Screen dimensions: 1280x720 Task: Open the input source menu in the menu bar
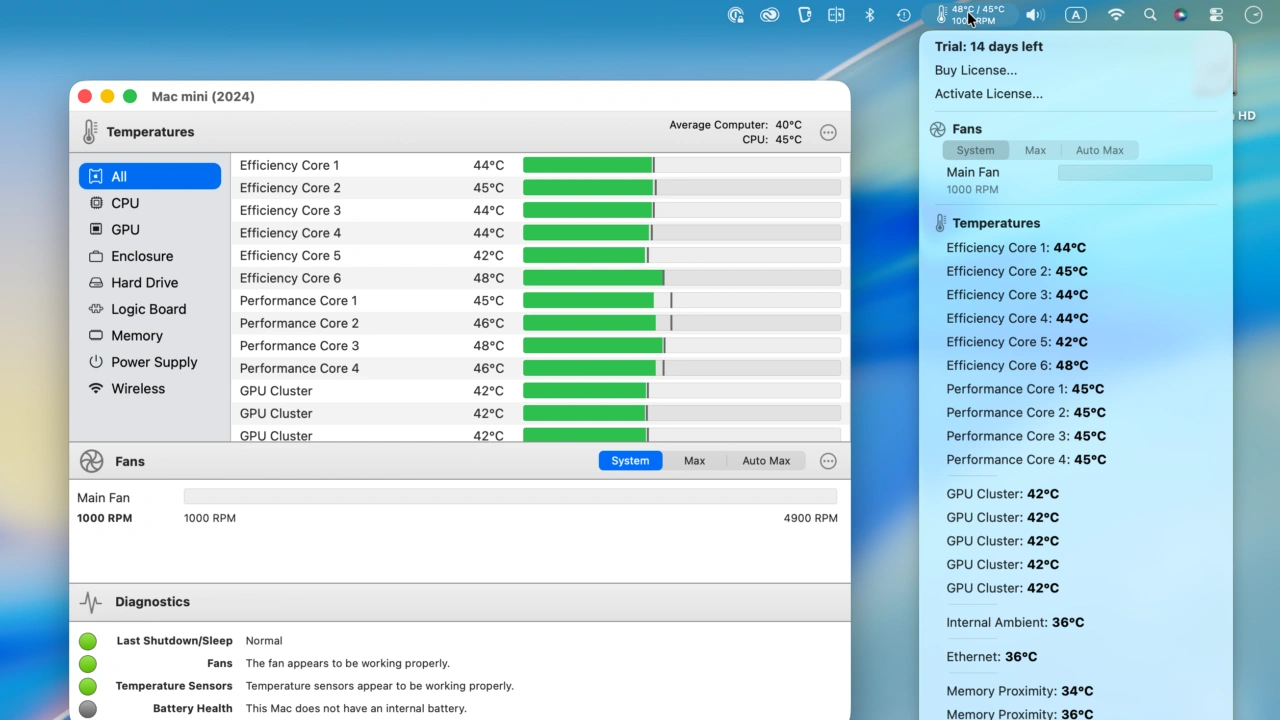coord(1076,15)
